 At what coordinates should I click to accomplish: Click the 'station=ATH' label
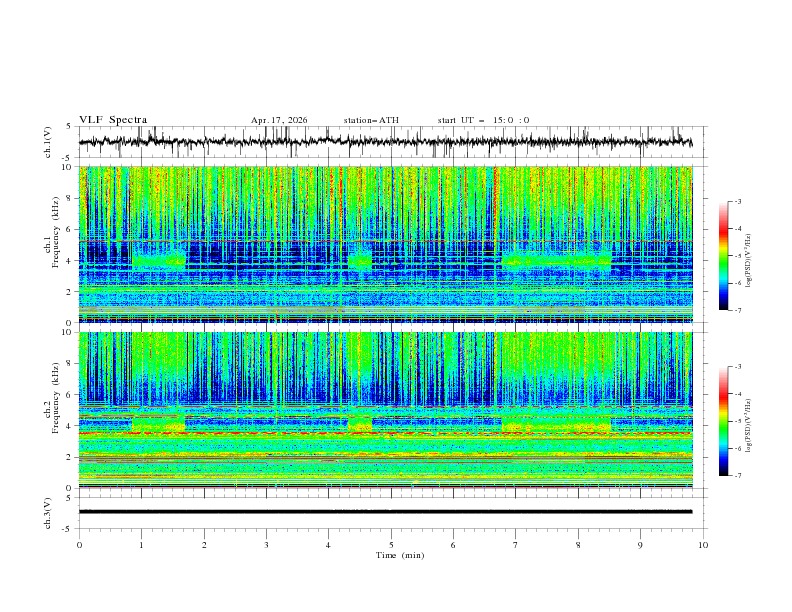pyautogui.click(x=371, y=120)
